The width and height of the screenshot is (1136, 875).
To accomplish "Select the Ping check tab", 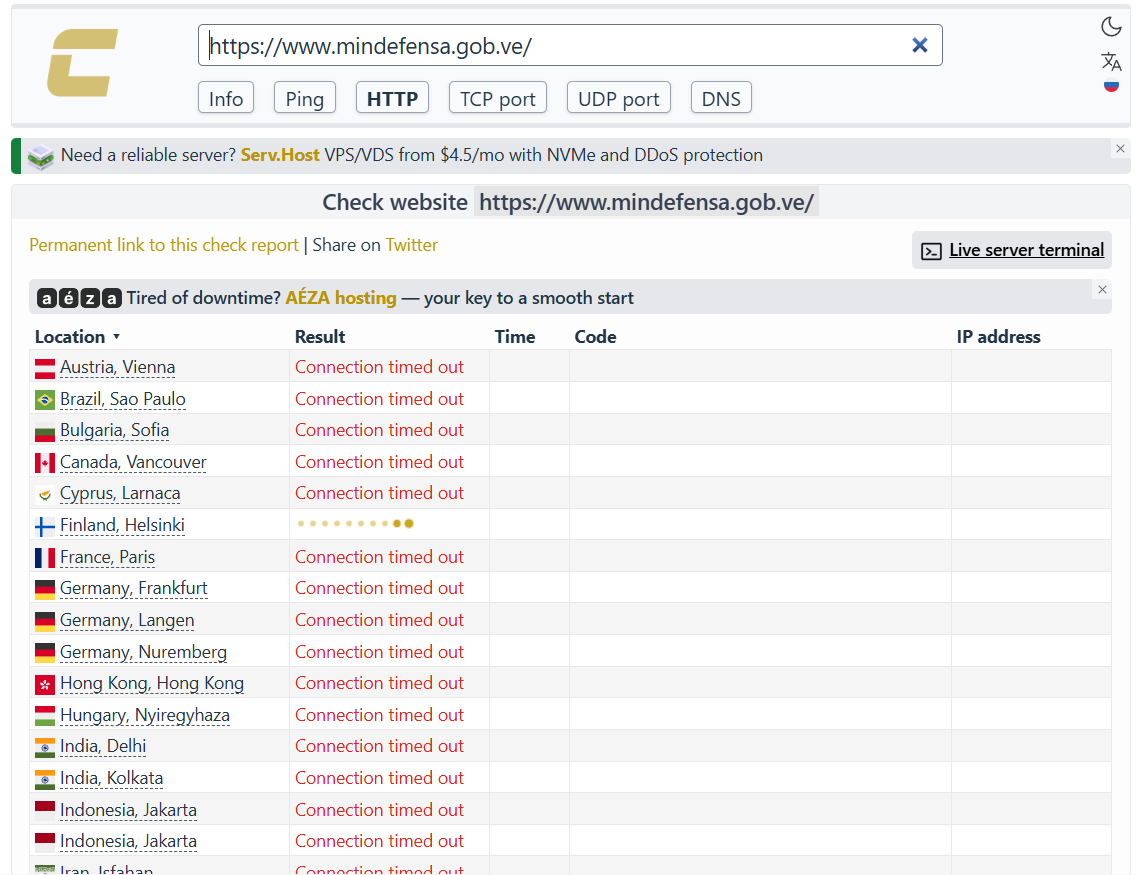I will (304, 98).
